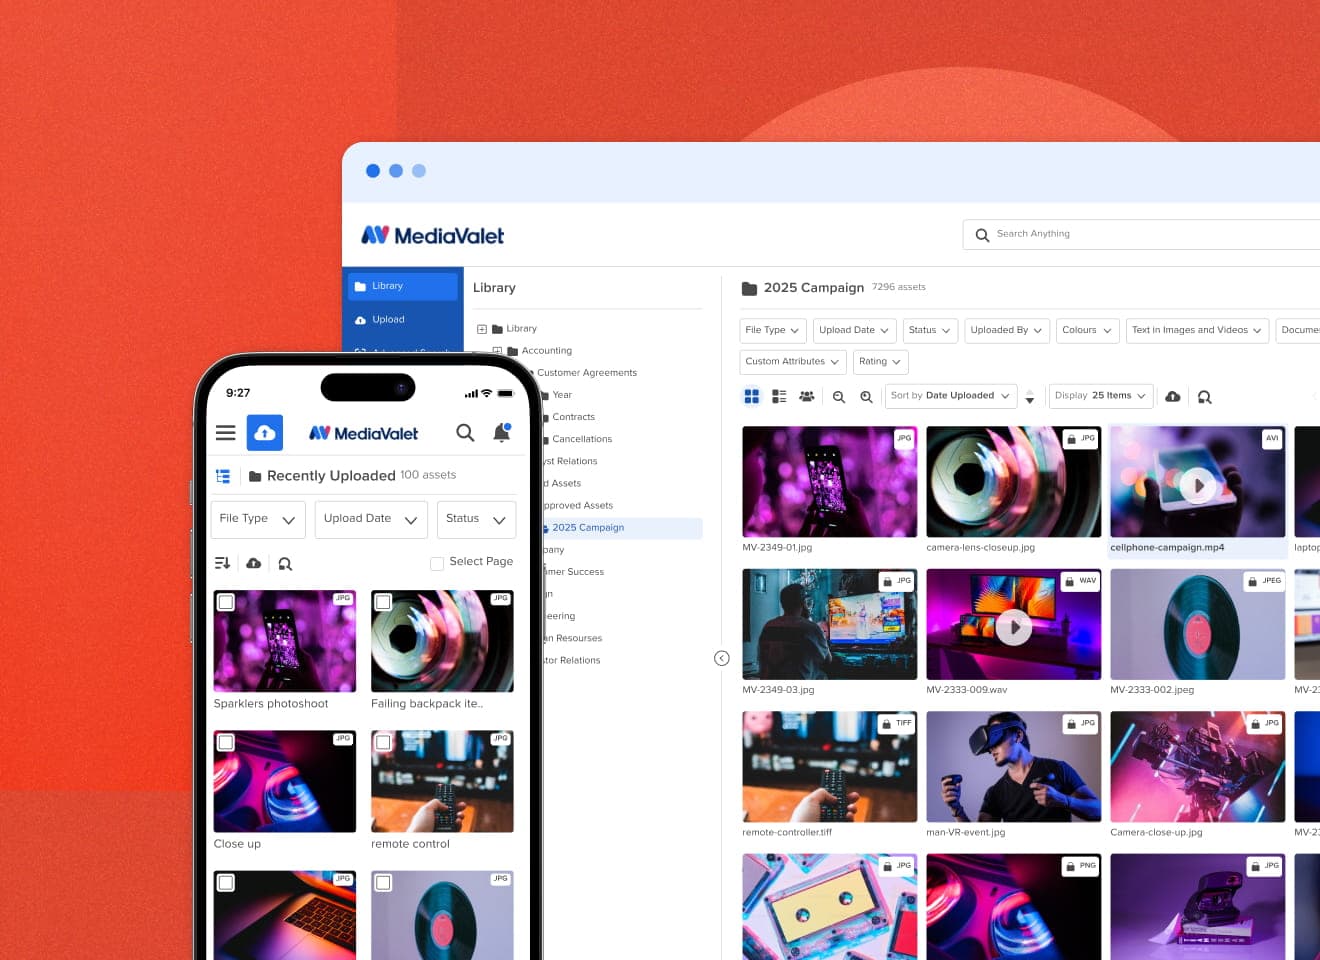Screen dimensions: 1320x960
Task: Tick the remote control image checkbox
Action: pyautogui.click(x=383, y=742)
